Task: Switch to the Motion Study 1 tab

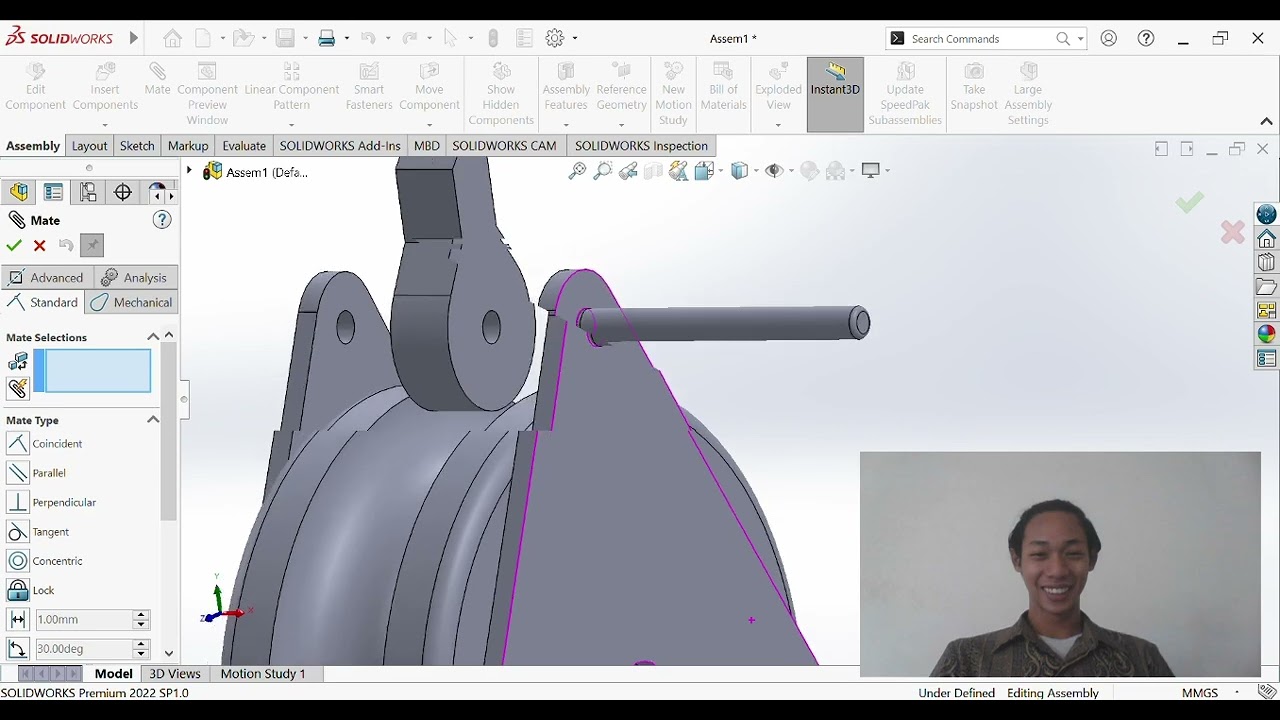Action: (x=263, y=673)
